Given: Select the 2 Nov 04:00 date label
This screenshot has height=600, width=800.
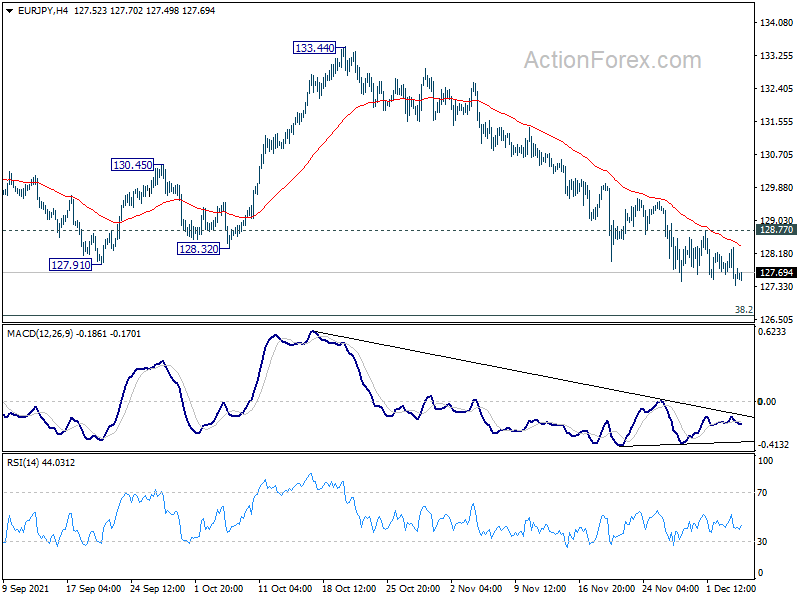Looking at the screenshot, I should point(476,589).
